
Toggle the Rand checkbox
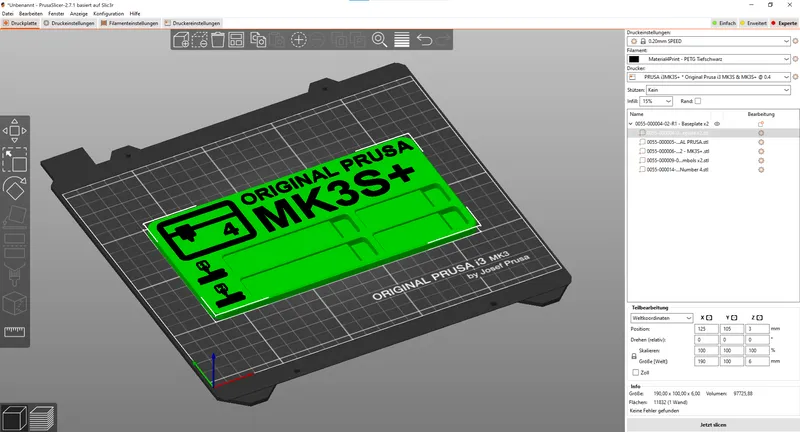[697, 101]
